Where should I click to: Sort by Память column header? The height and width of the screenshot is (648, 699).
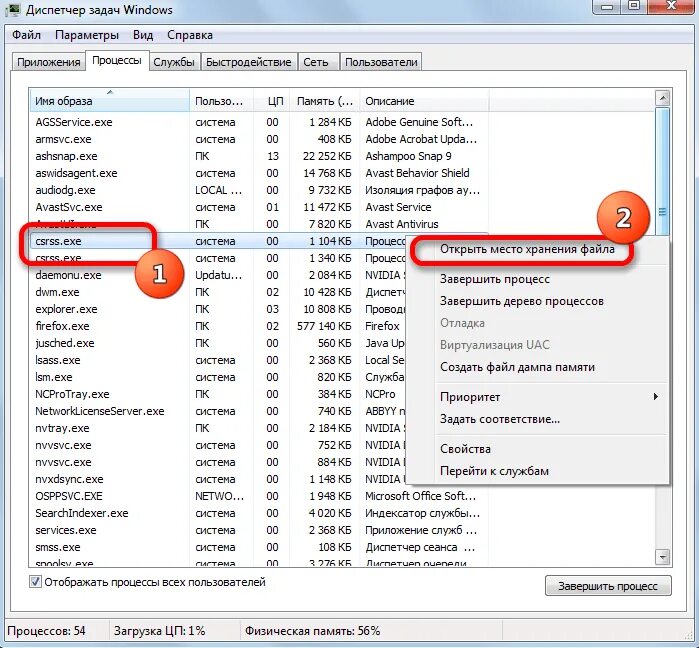pos(324,101)
